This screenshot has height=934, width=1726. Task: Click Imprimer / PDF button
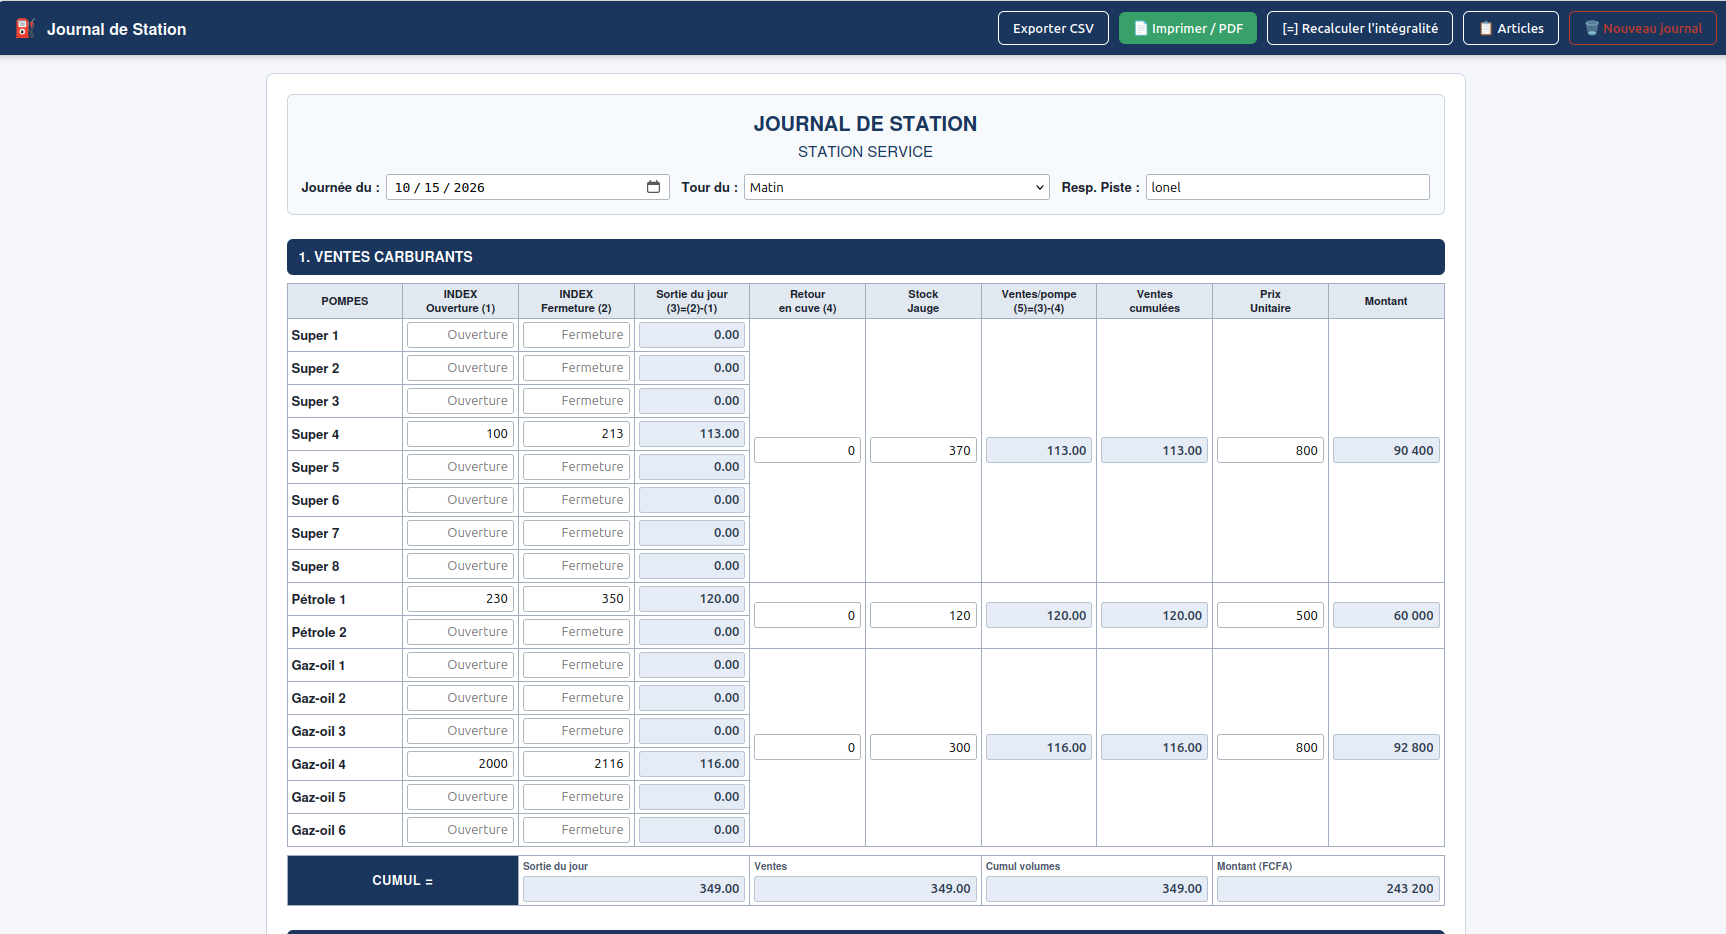1188,28
